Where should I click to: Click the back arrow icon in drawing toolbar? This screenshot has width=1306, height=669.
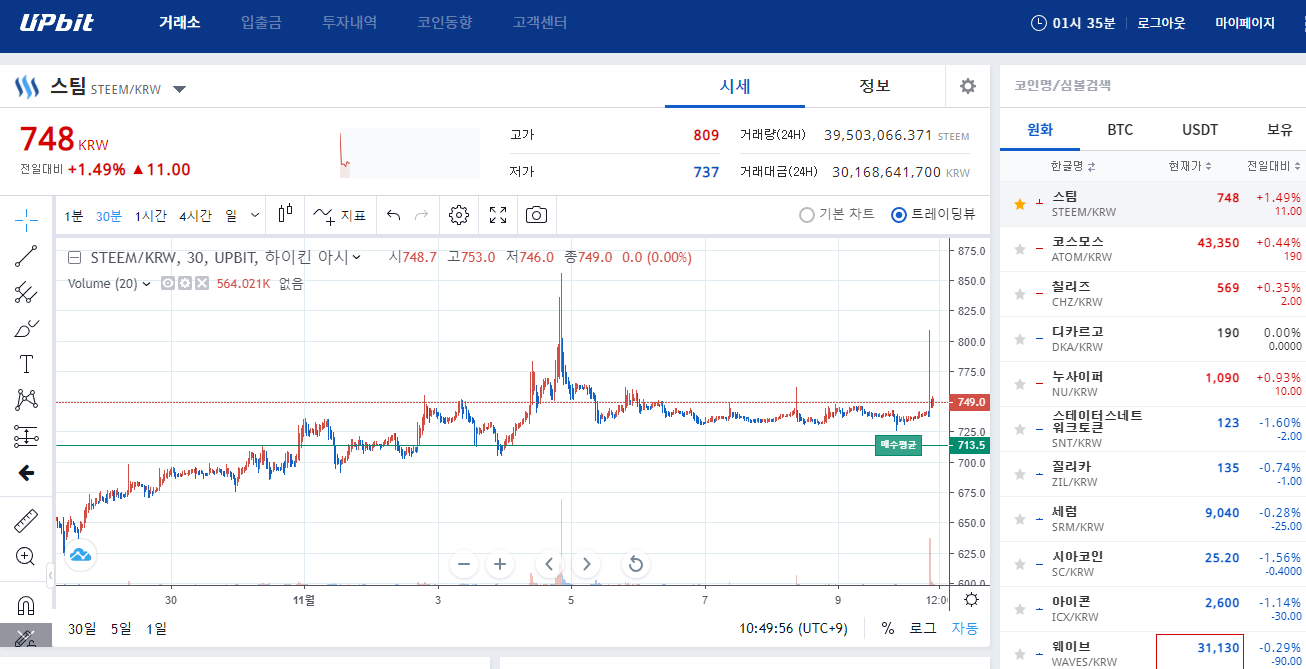27,473
